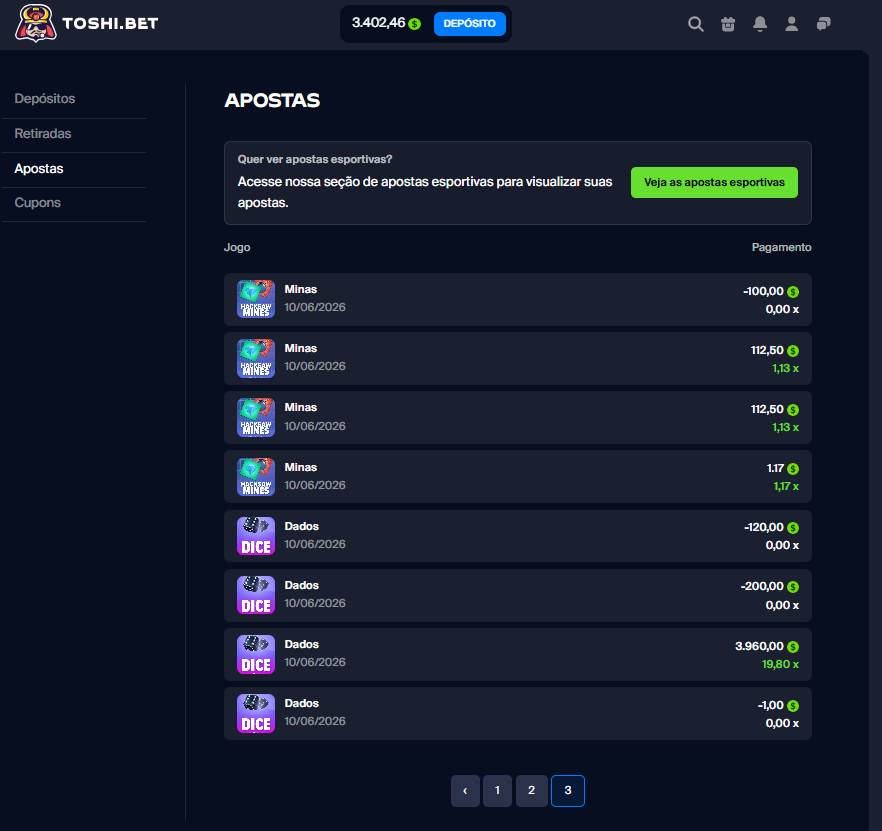Select page 3 in pagination
The image size is (882, 831).
tap(568, 790)
